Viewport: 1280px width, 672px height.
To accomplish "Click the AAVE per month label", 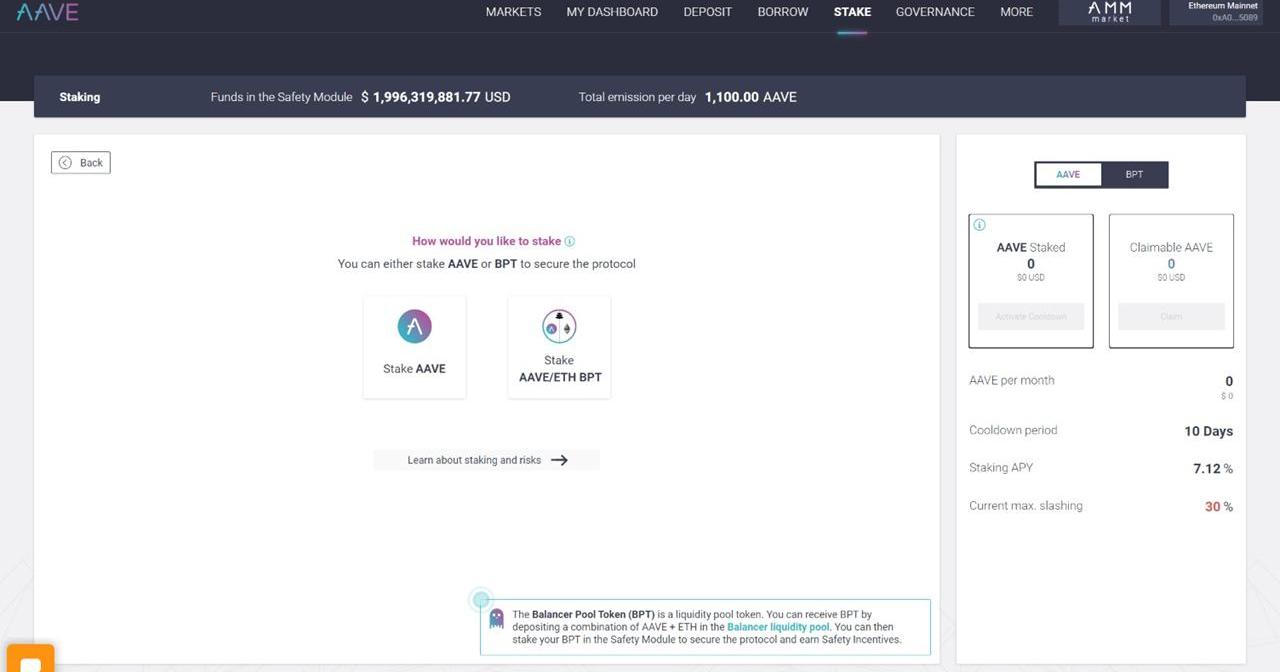I will pos(1012,380).
